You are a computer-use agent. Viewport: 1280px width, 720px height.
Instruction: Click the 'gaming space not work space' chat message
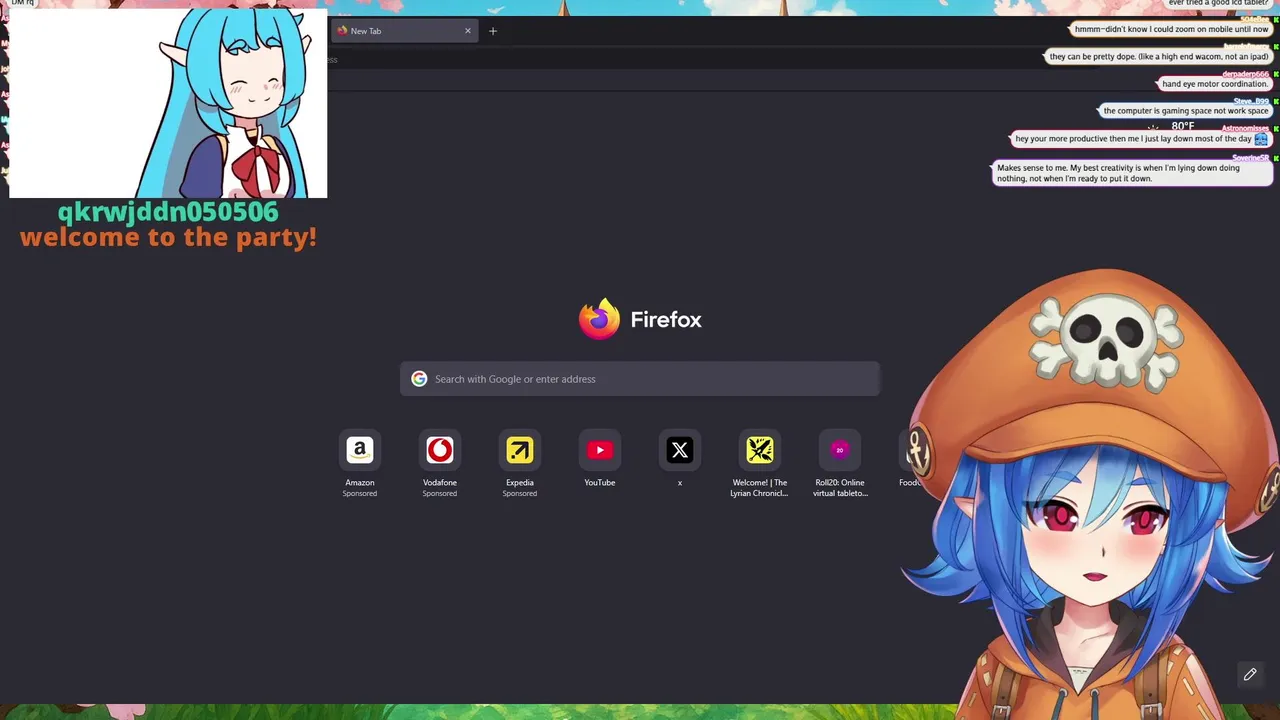pos(1185,111)
